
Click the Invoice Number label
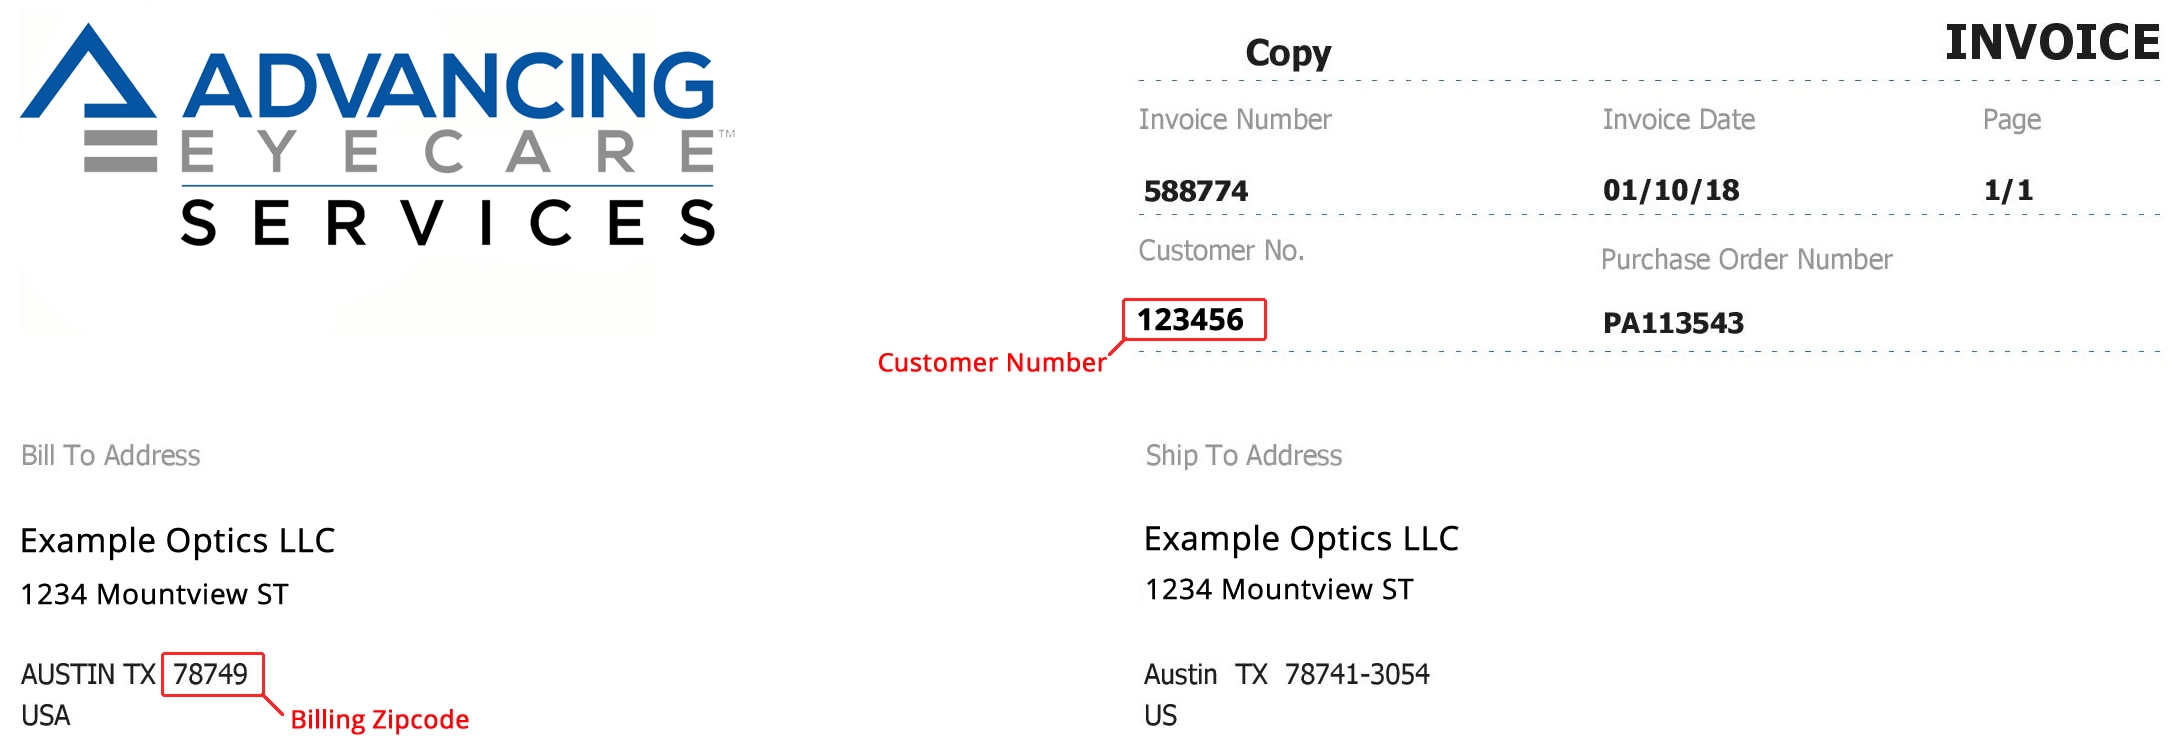[x=1235, y=120]
